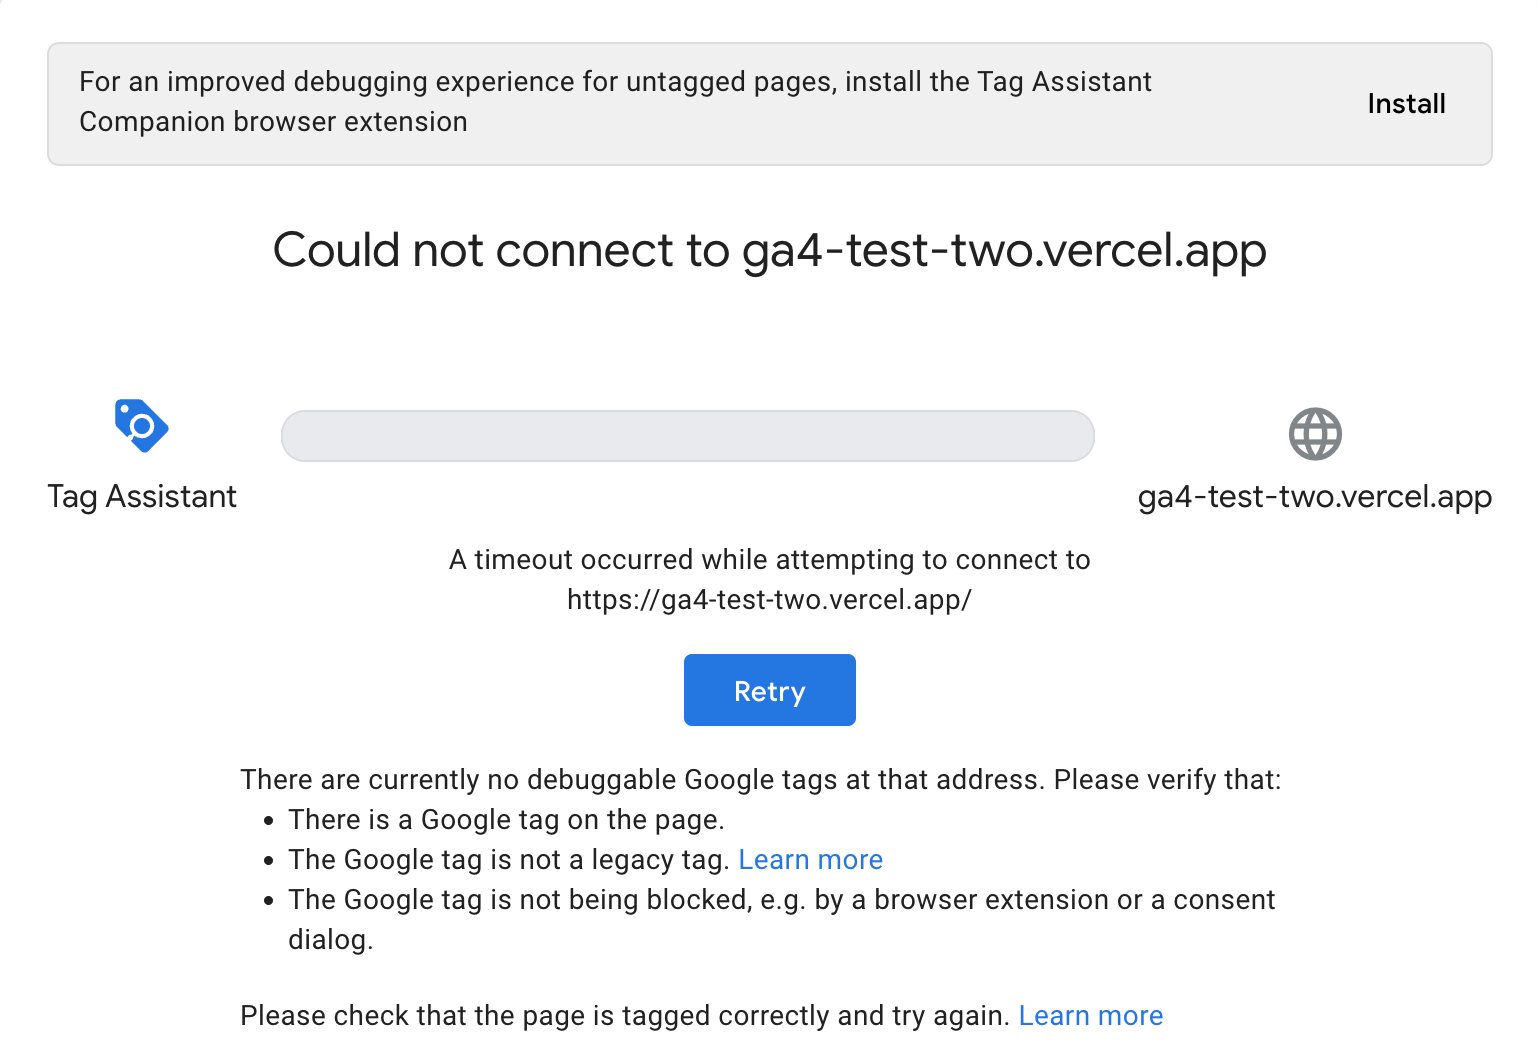Select the 'not being blocked' bullet item
The width and height of the screenshot is (1538, 1058).
(782, 920)
